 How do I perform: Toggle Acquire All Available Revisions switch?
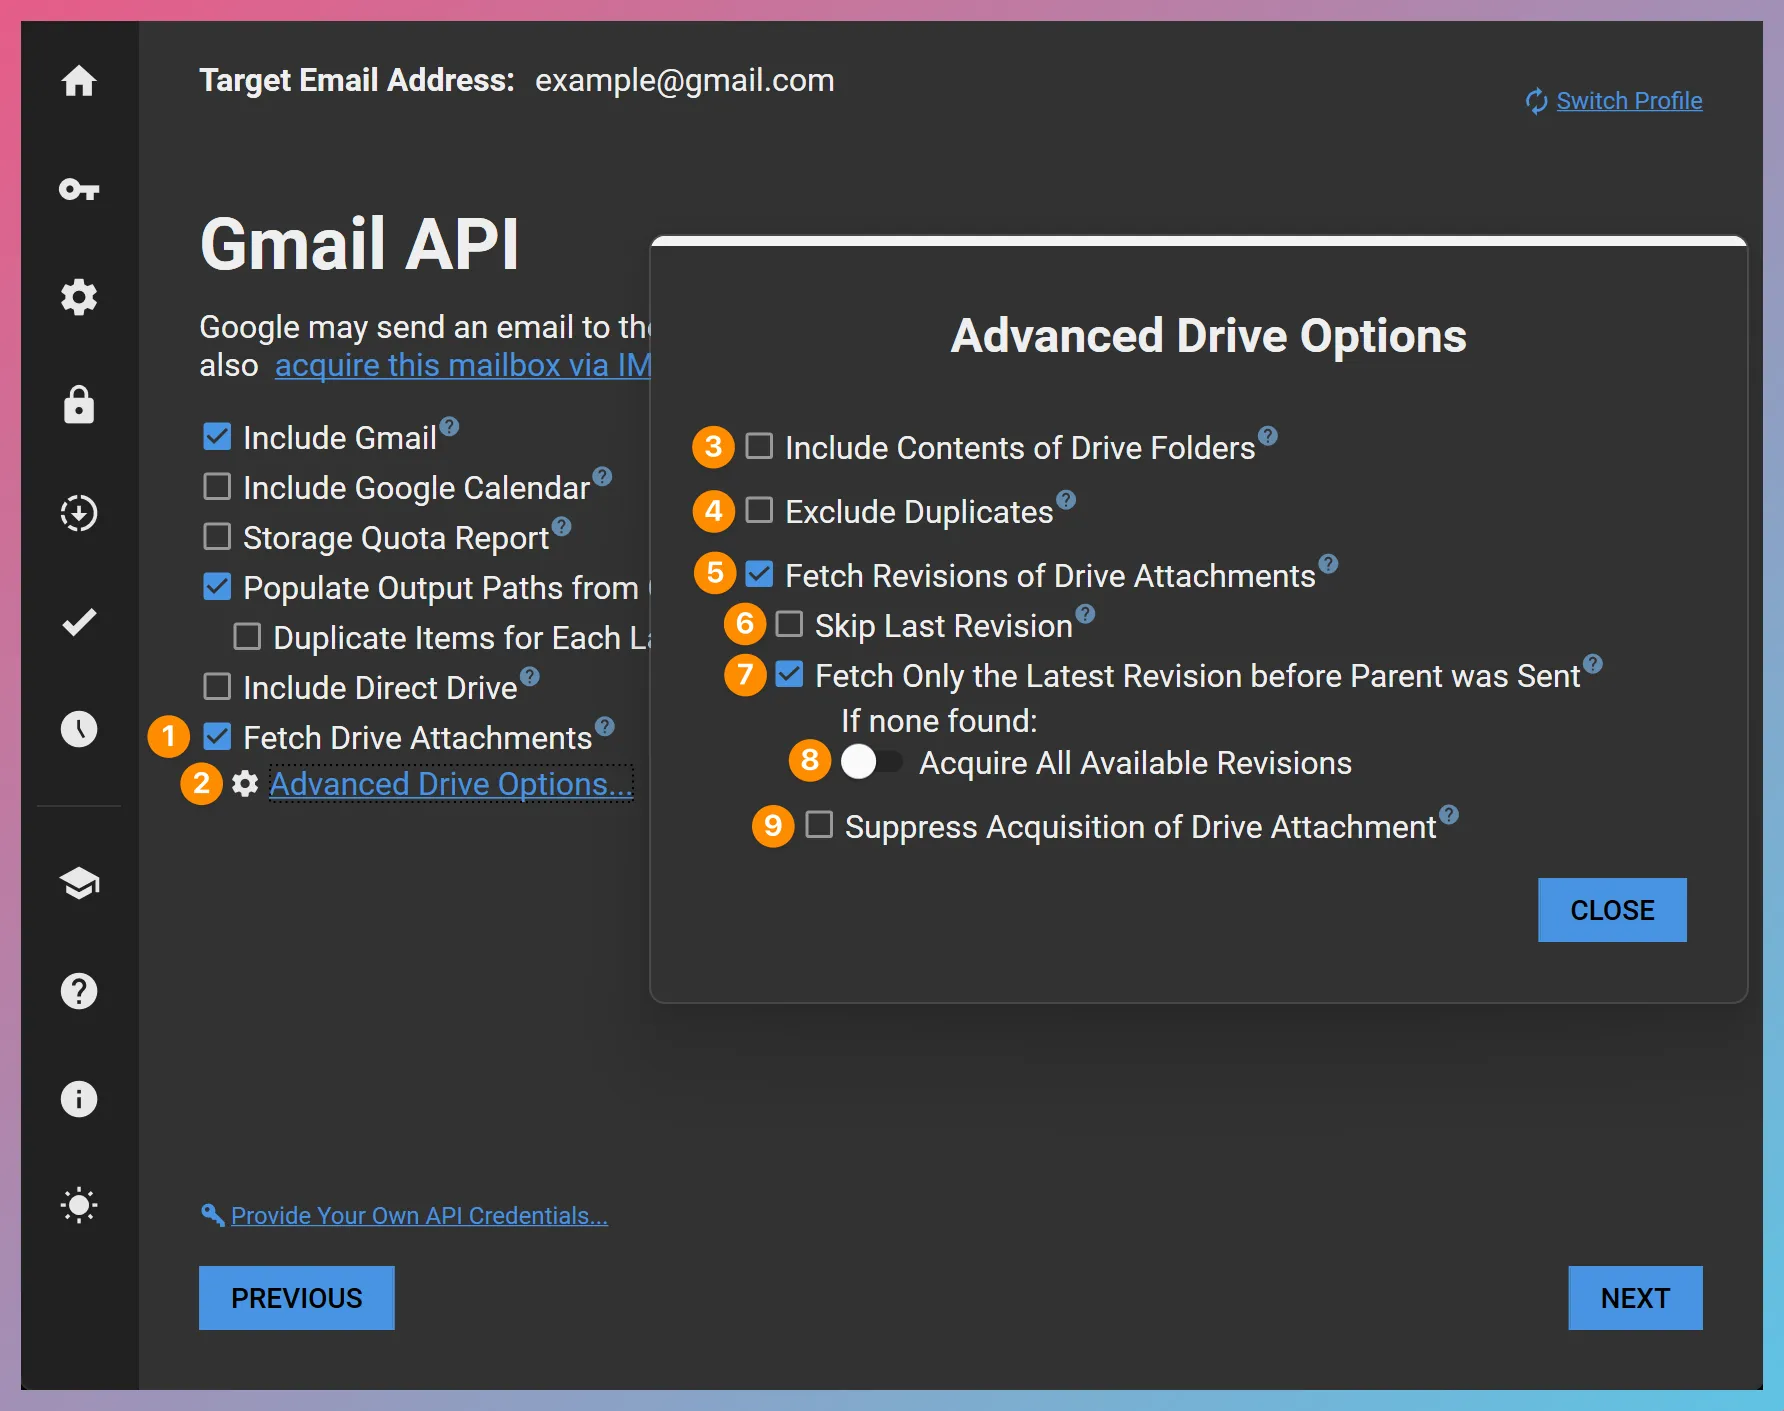pos(871,761)
